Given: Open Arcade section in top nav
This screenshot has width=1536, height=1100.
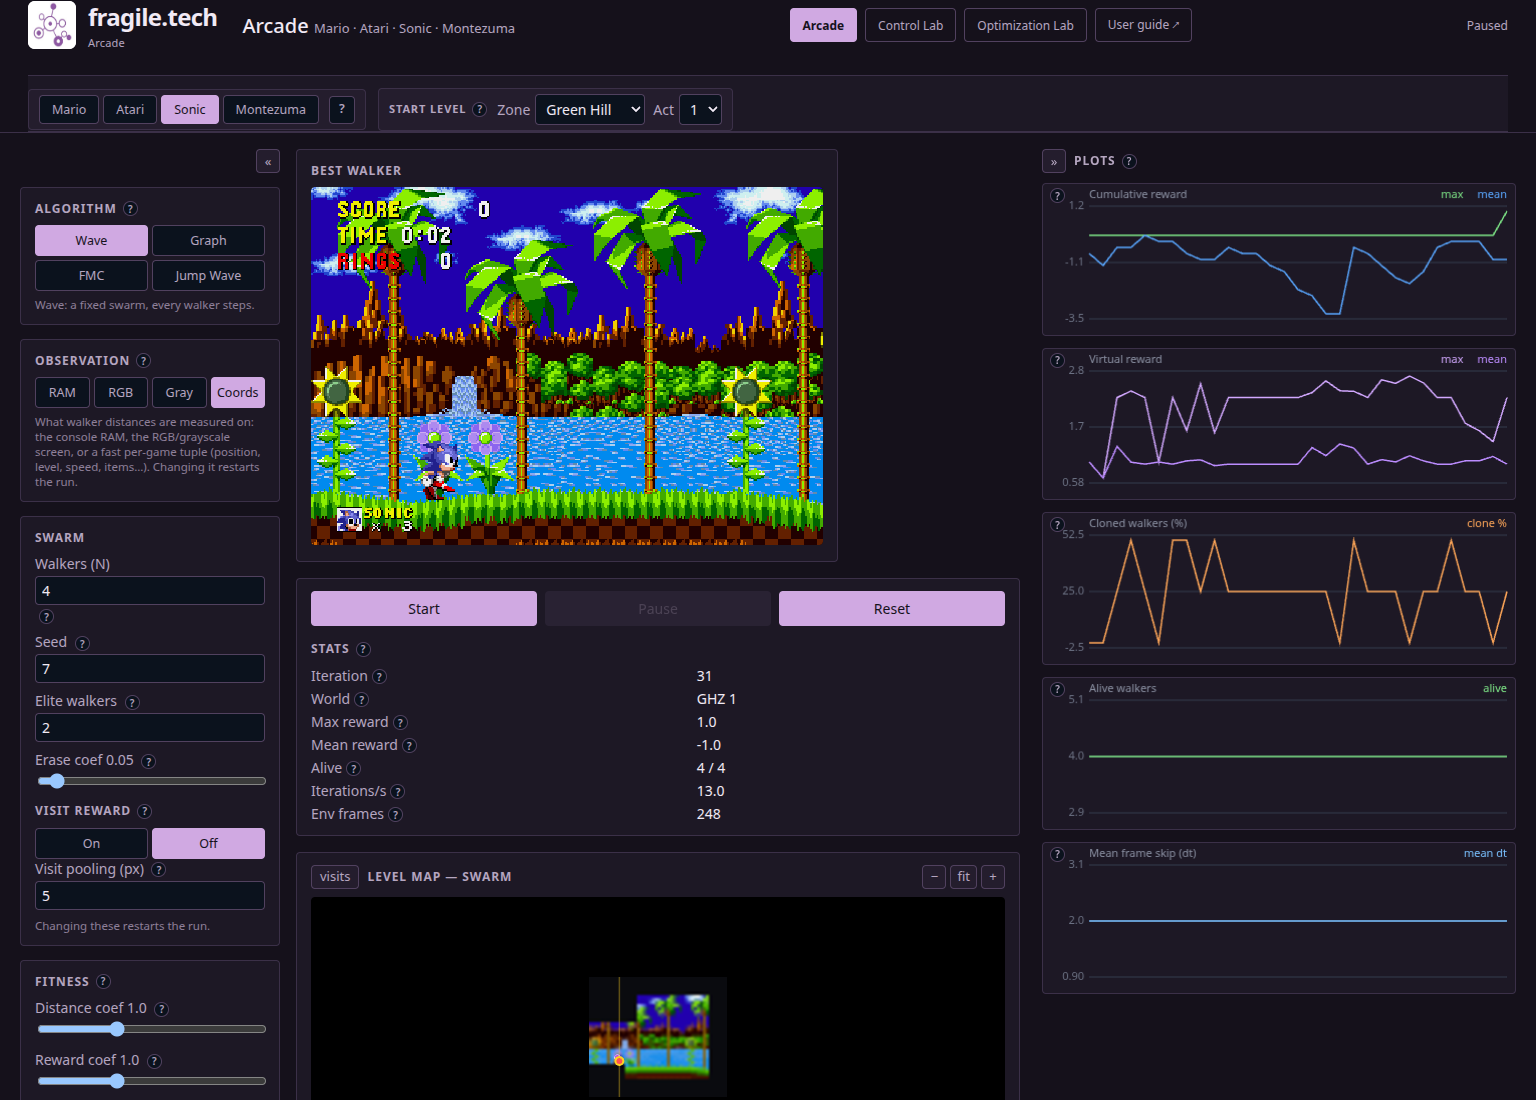Looking at the screenshot, I should point(823,25).
